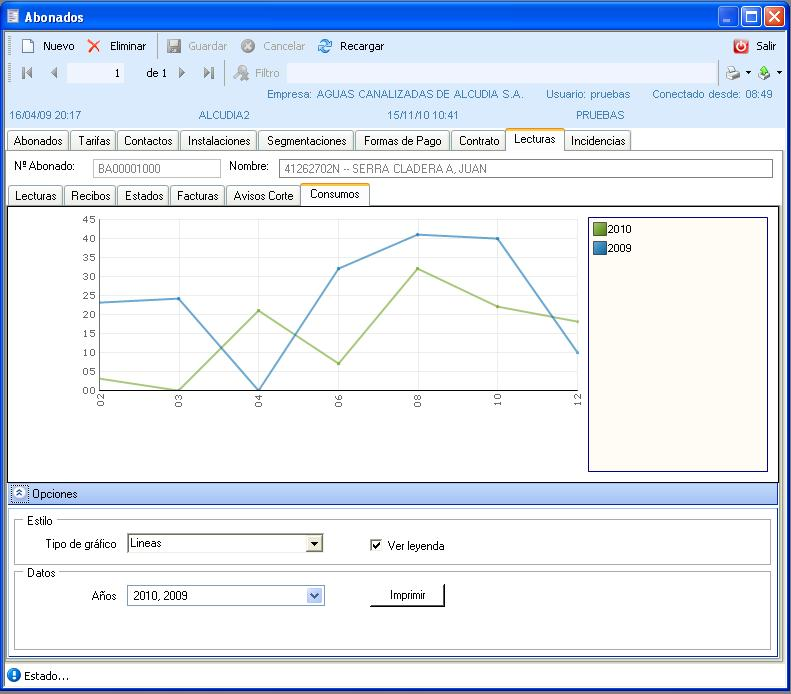Click the Filtro binoculars icon
The image size is (791, 694).
[241, 73]
